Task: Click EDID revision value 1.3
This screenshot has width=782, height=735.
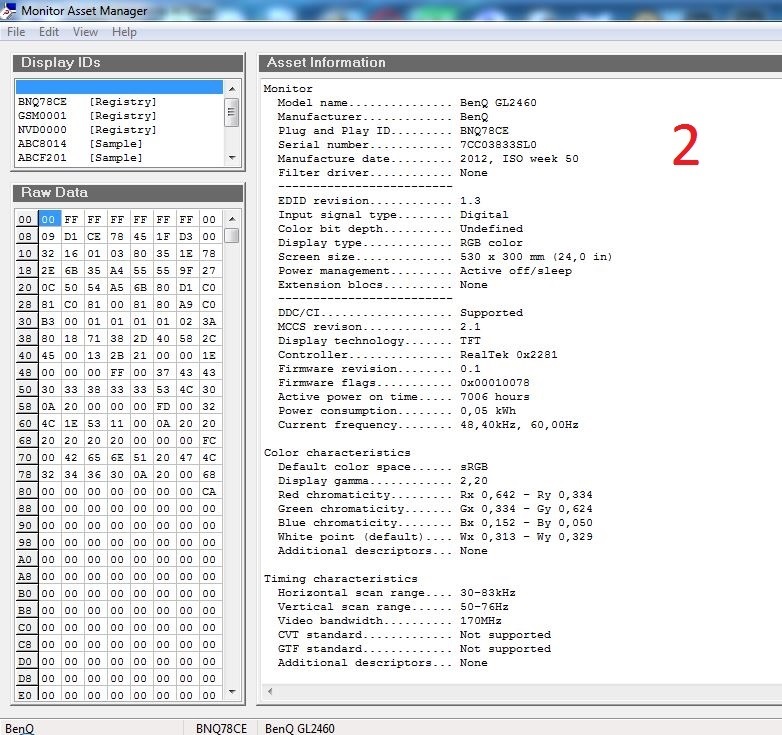Action: click(x=470, y=200)
